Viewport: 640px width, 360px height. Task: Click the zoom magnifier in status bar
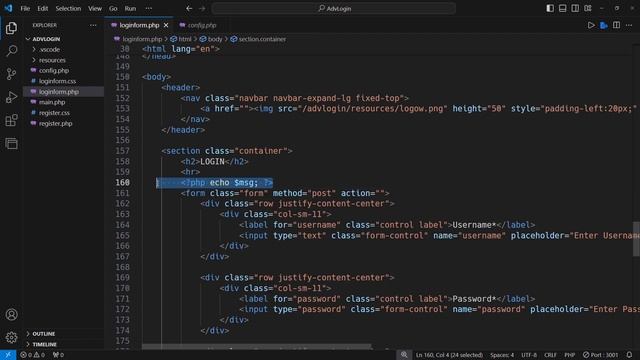tap(404, 355)
